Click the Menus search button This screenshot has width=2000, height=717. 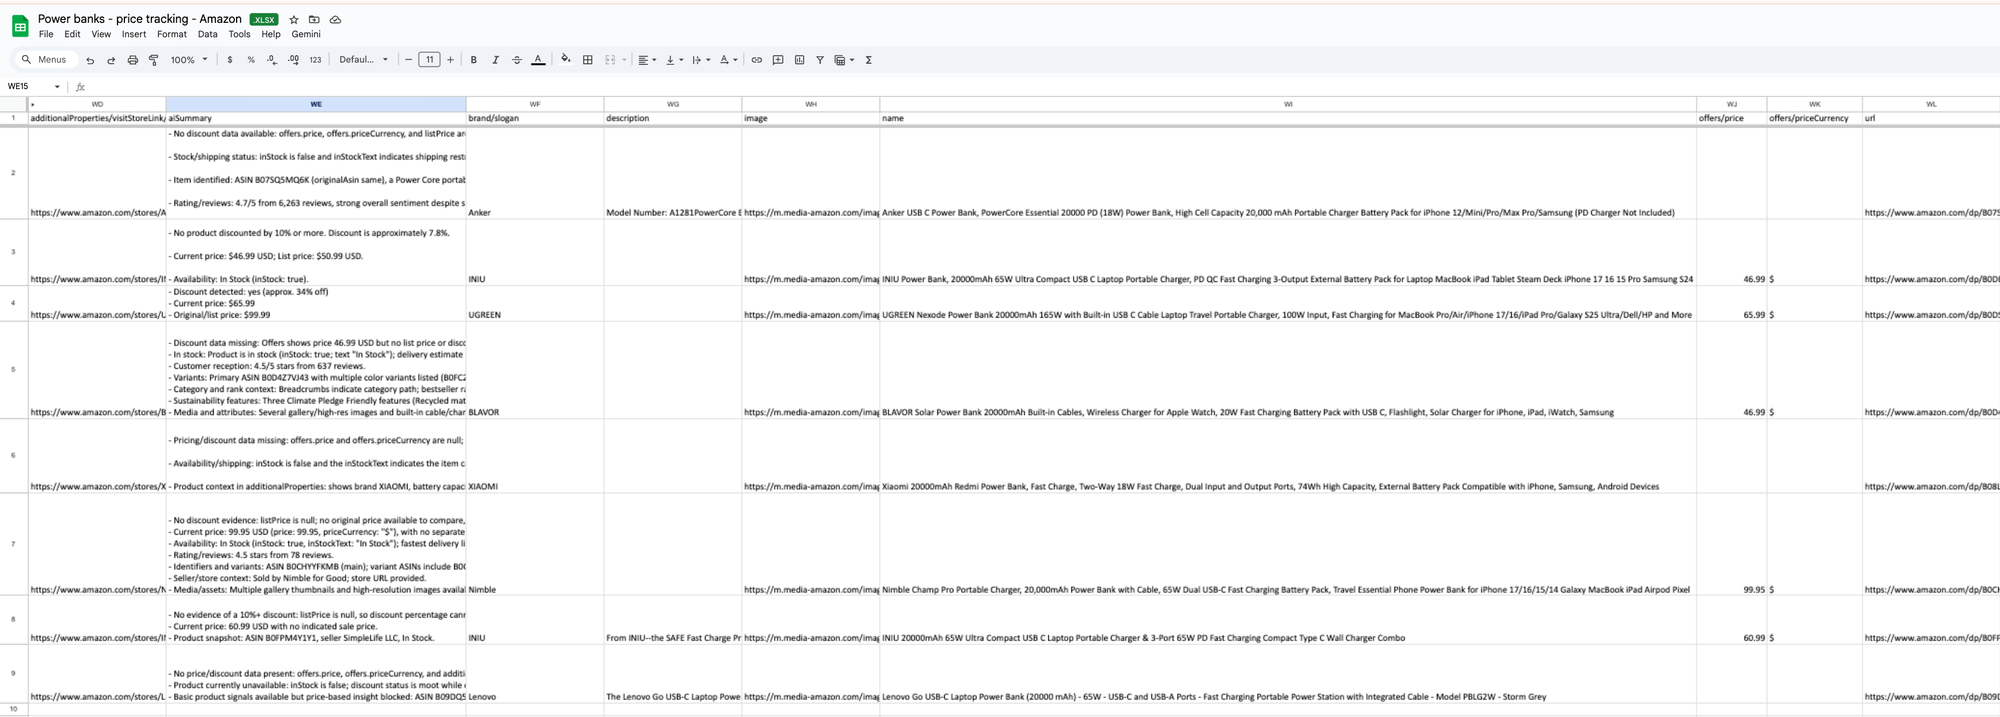tap(44, 60)
